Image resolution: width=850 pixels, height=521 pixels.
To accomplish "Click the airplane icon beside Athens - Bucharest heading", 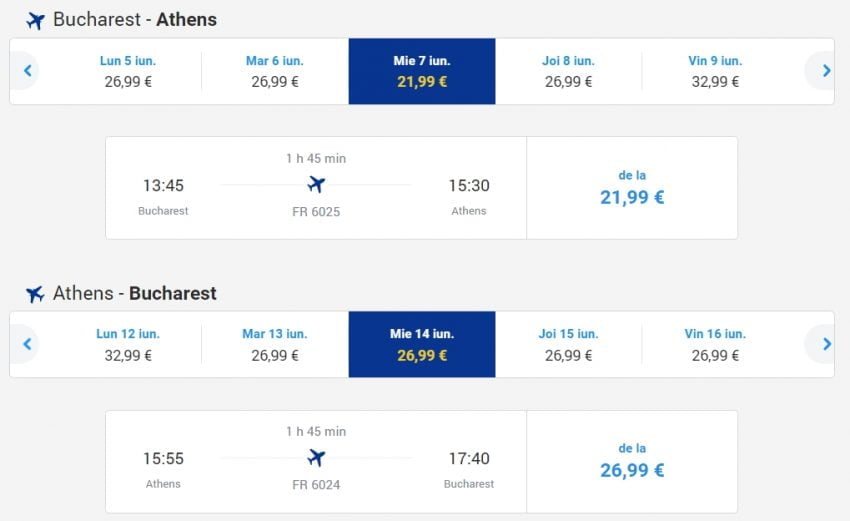I will coord(35,294).
